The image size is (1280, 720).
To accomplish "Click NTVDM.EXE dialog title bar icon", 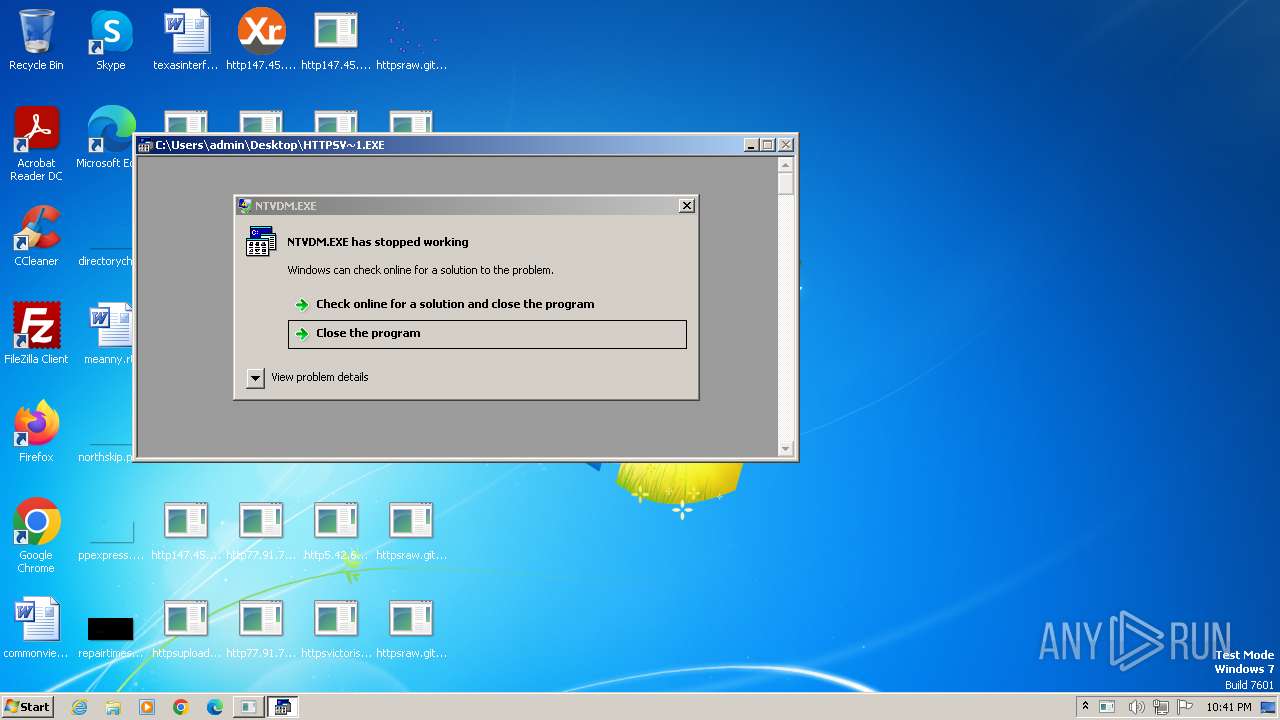I will click(245, 206).
